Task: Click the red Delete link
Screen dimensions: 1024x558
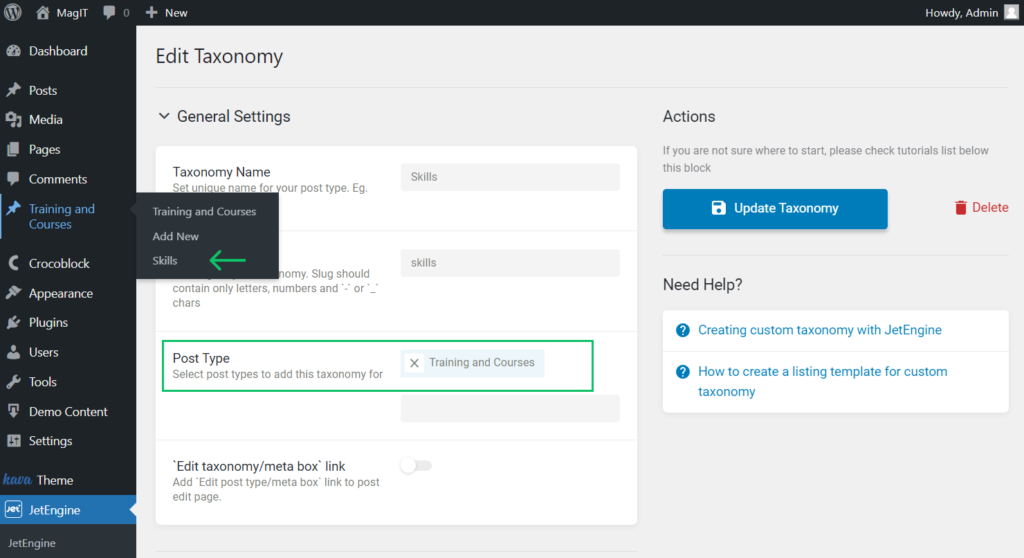Action: [x=990, y=208]
